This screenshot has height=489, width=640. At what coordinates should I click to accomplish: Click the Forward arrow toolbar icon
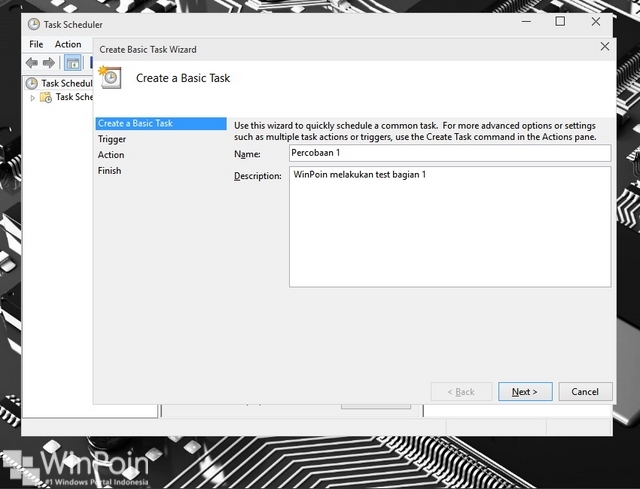(x=49, y=63)
